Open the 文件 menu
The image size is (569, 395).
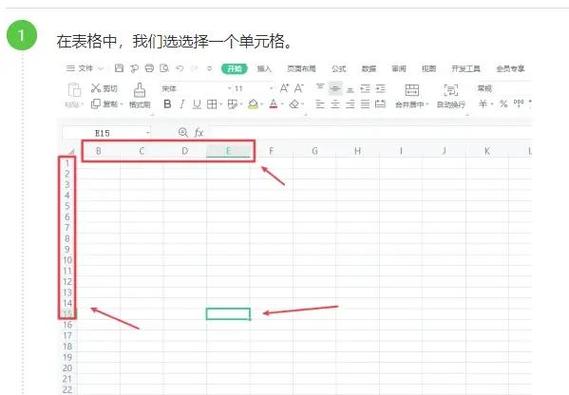(x=85, y=68)
